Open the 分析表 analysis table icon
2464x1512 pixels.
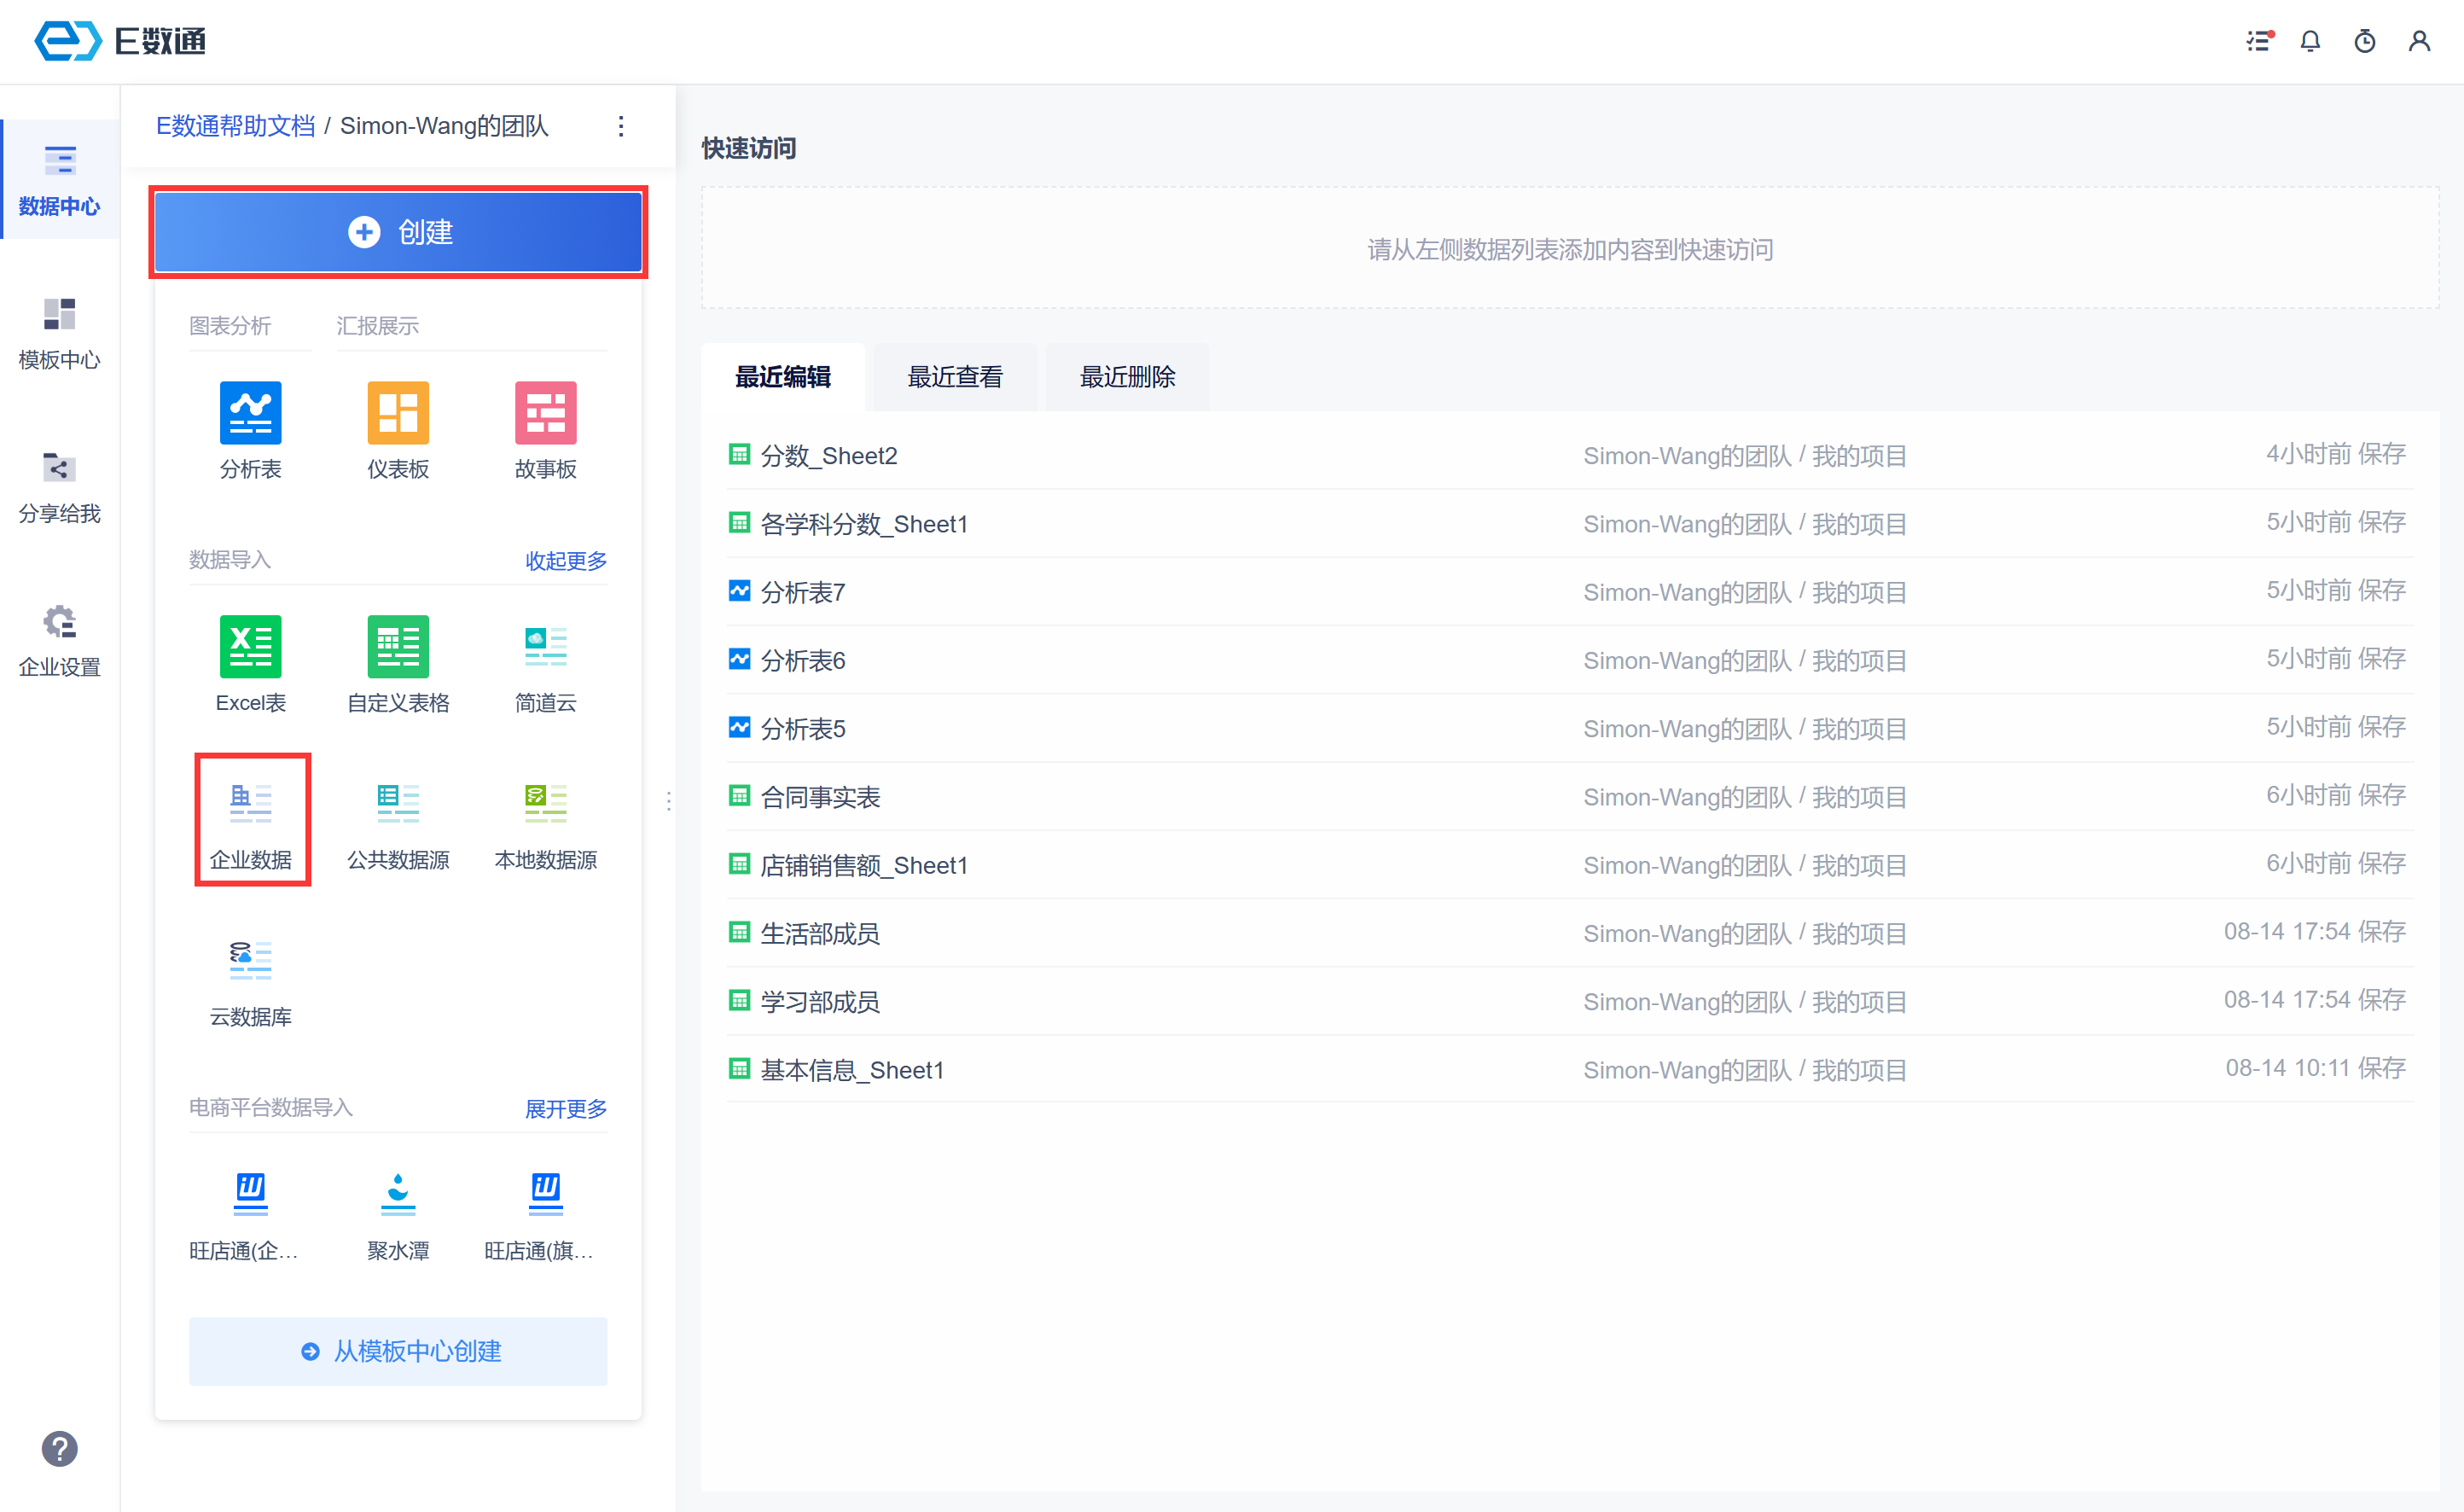250,413
